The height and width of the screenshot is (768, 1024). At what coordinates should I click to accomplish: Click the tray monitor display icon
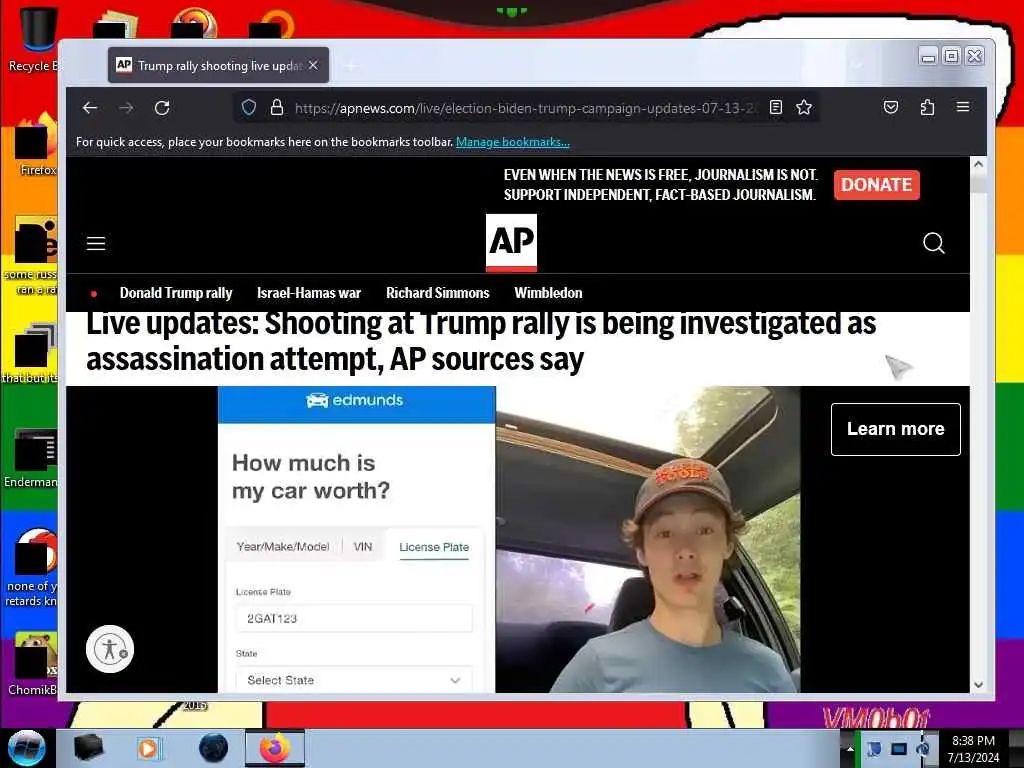(899, 749)
